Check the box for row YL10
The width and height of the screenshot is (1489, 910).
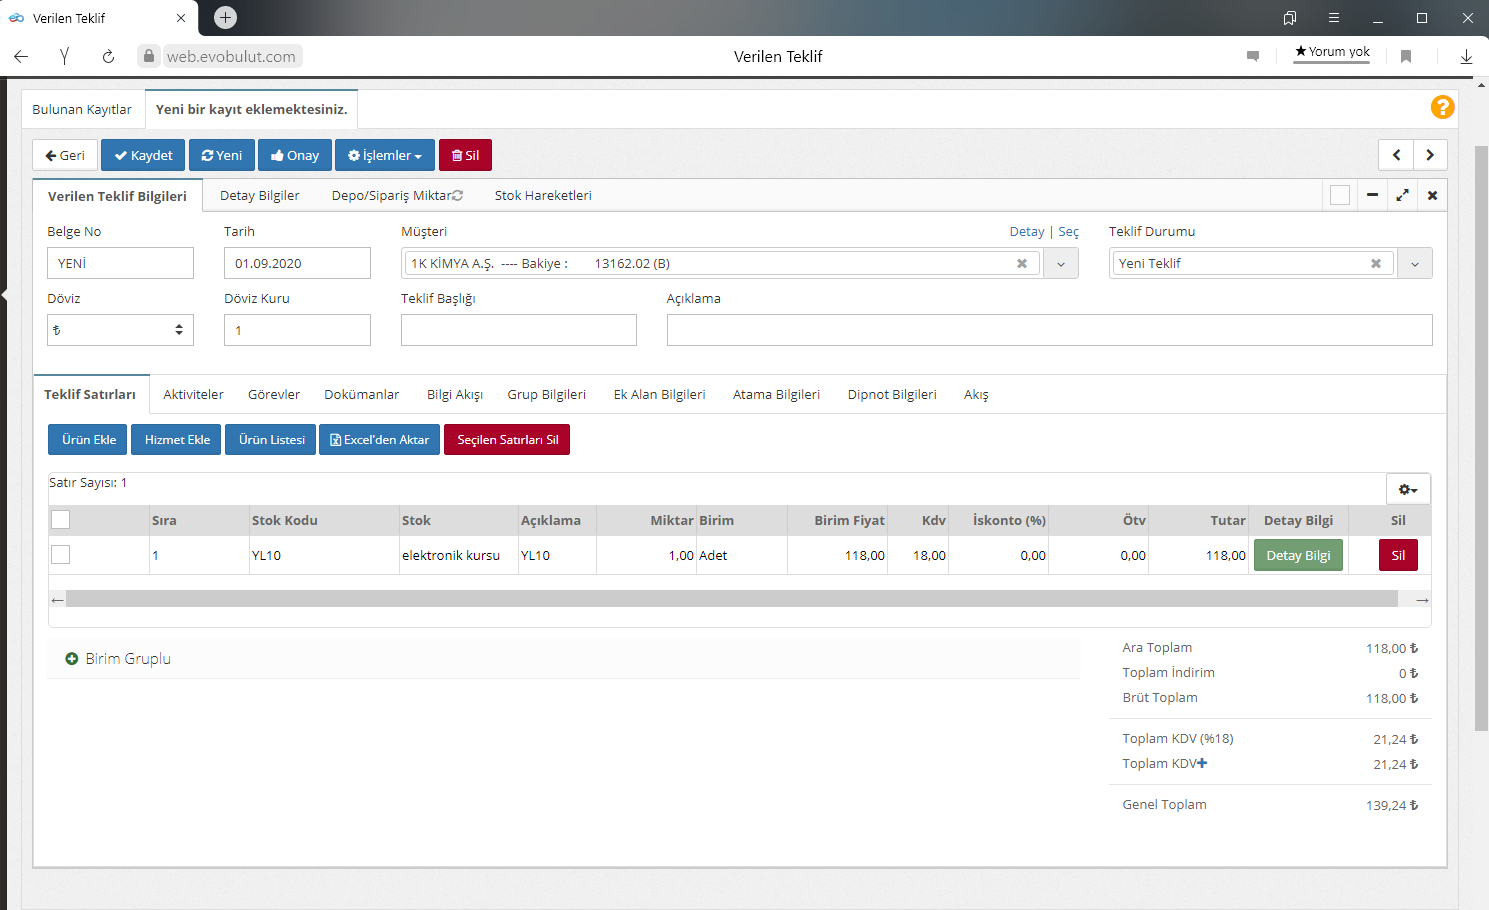click(61, 555)
